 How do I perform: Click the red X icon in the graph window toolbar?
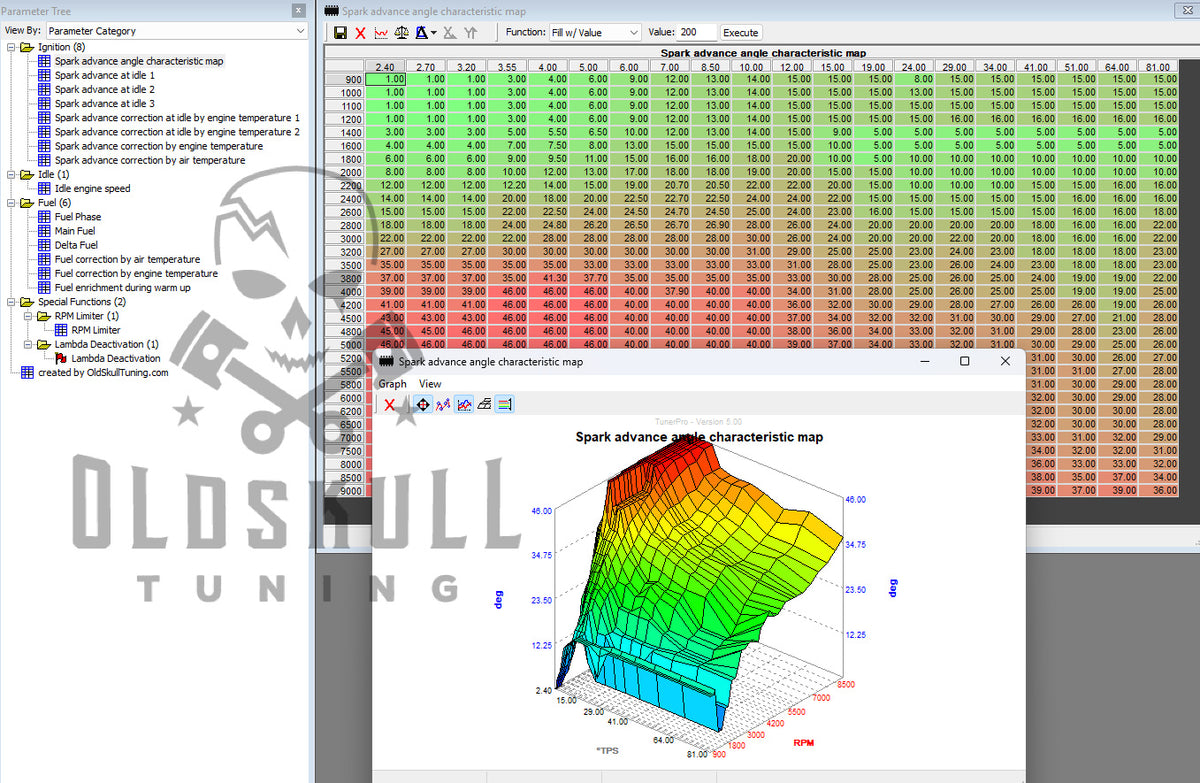(390, 405)
